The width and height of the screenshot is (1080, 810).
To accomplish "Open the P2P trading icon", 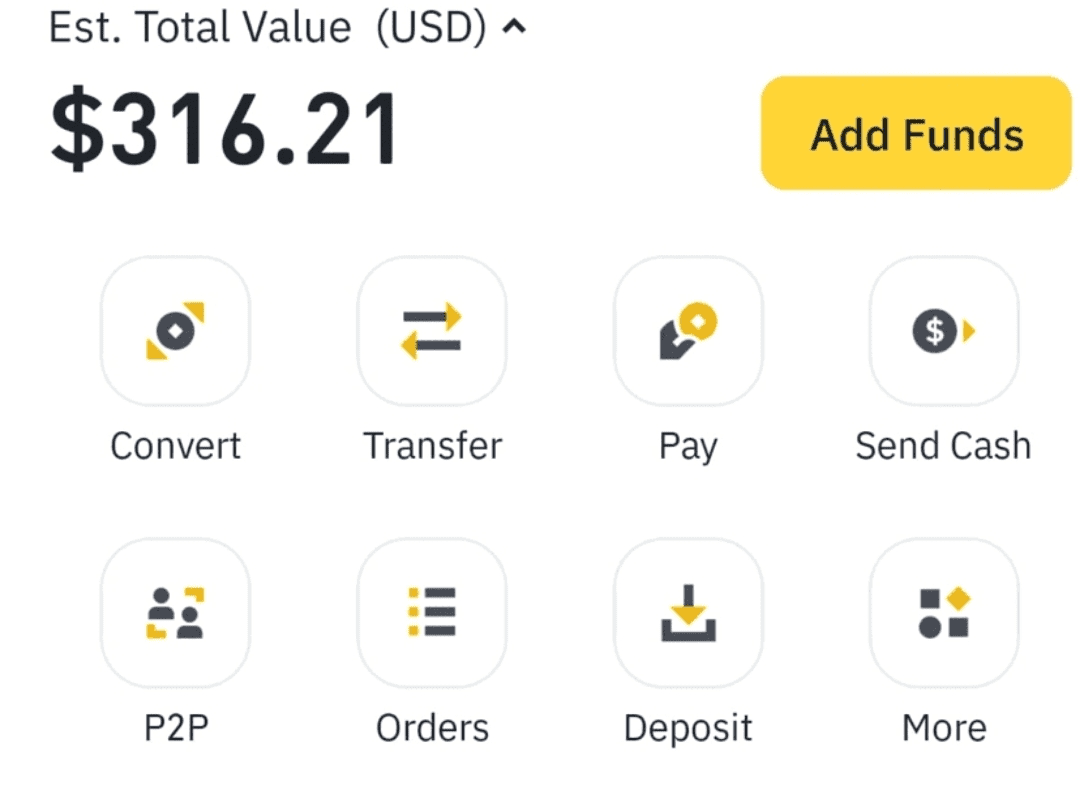I will [x=175, y=613].
